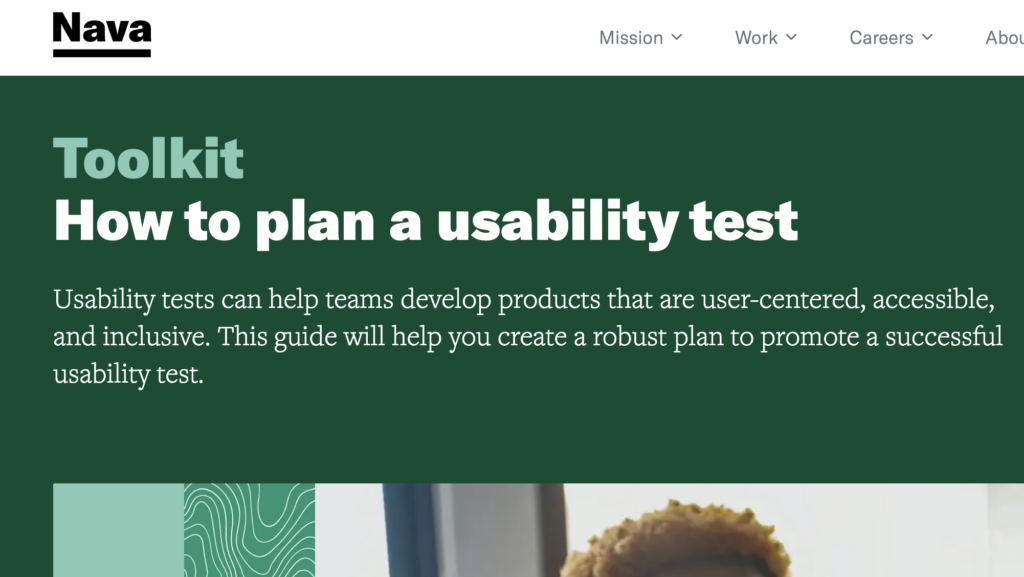Click the last paragraph line 'usability test.'

(x=128, y=376)
